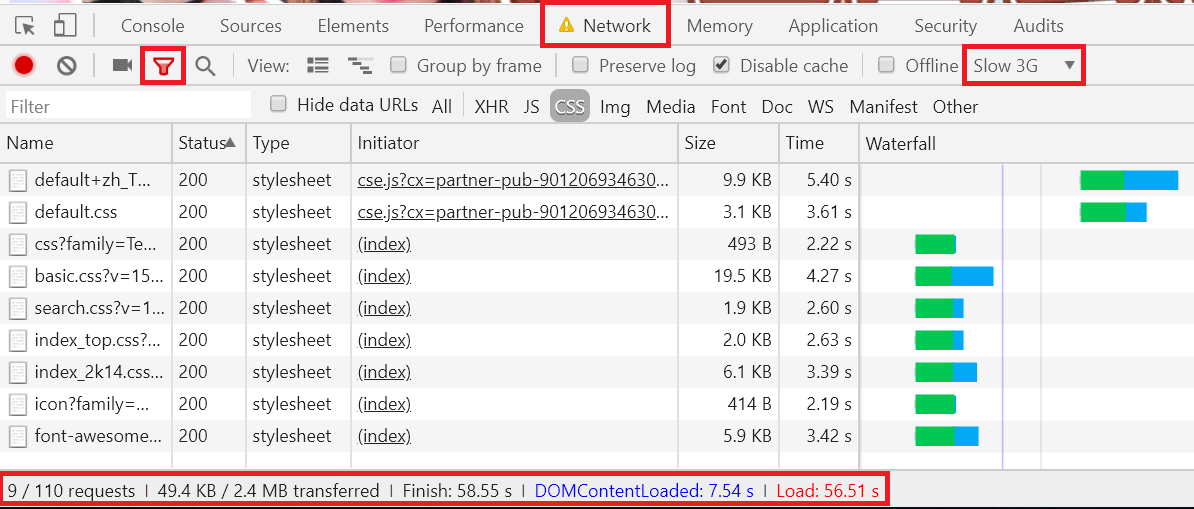This screenshot has height=509, width=1194.
Task: Switch to the Console tab
Action: tap(152, 26)
